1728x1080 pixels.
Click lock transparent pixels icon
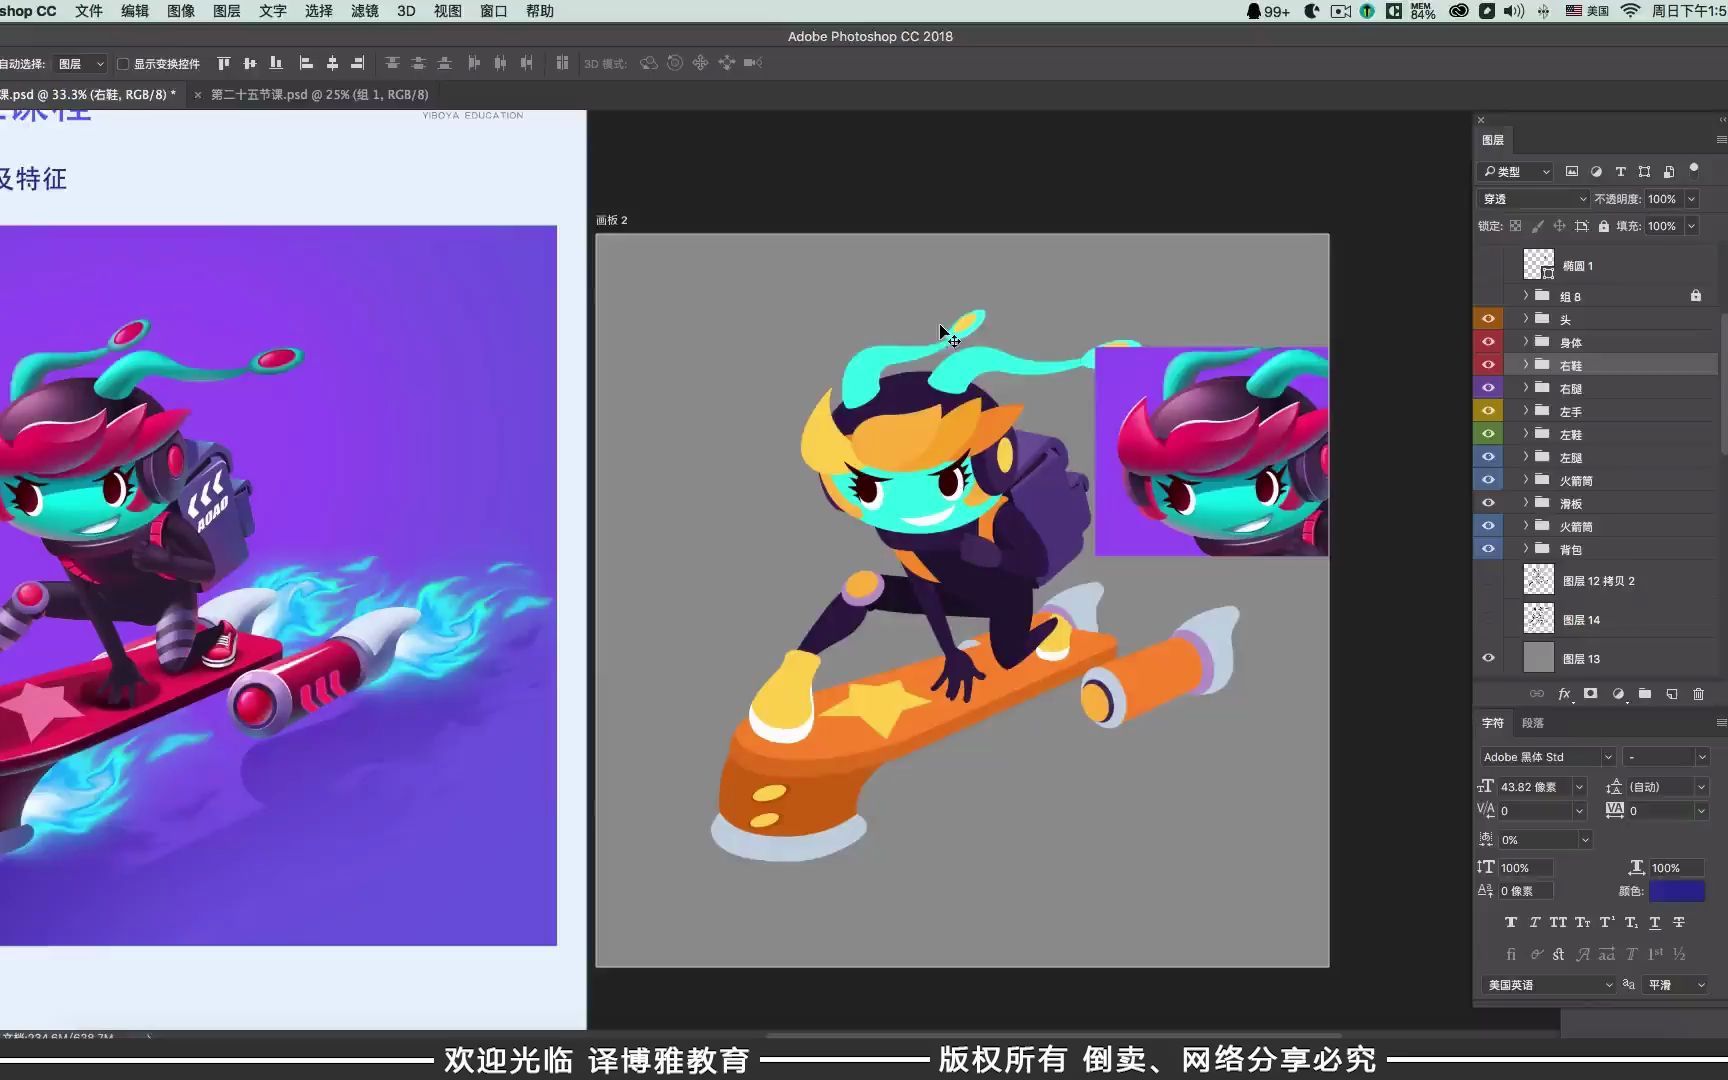click(x=1515, y=226)
